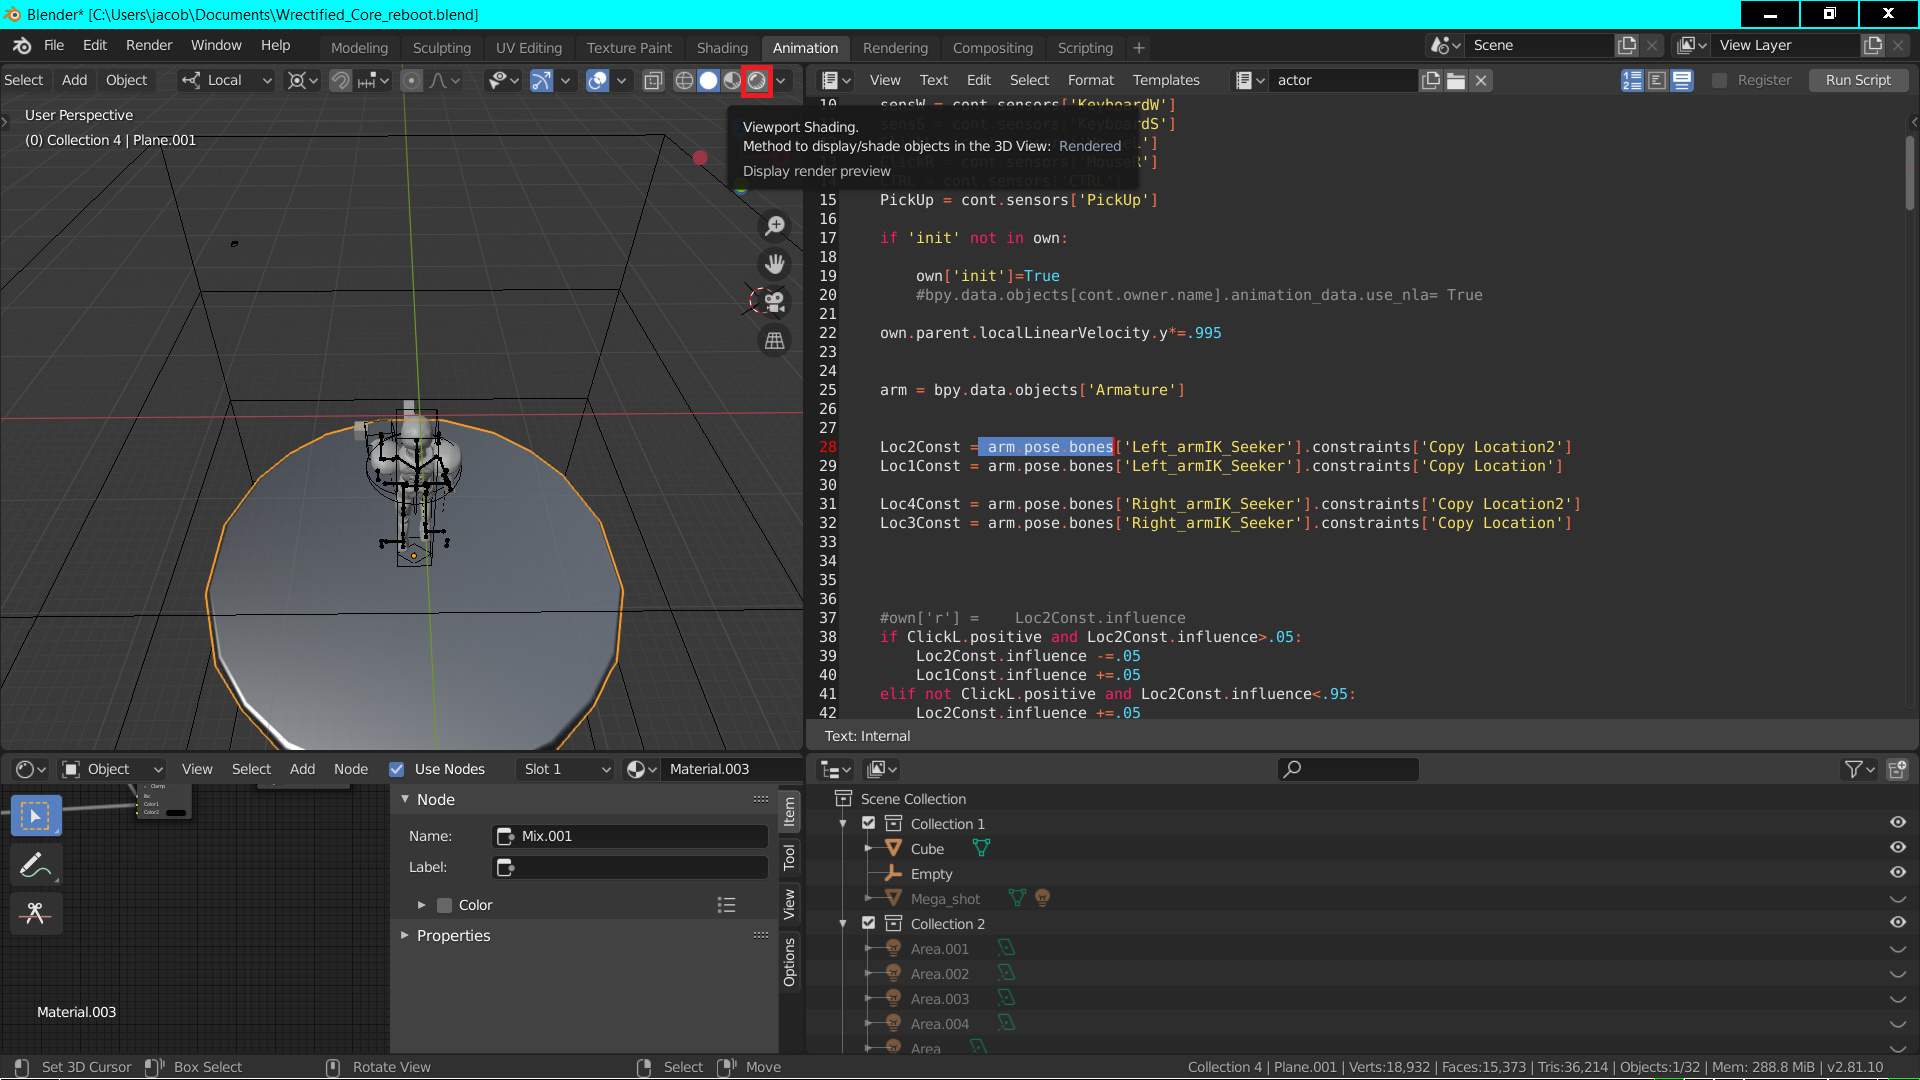1920x1080 pixels.
Task: Switch to the Shading workspace tab
Action: 722,48
